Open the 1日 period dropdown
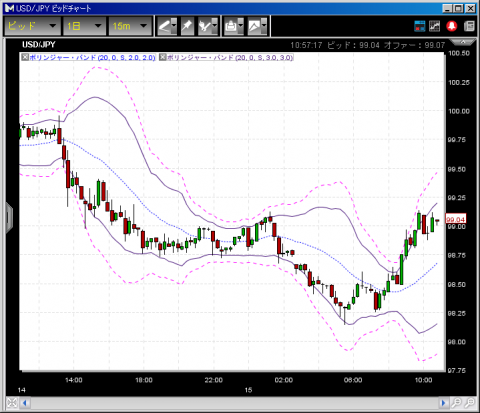The image size is (480, 413). coord(84,26)
